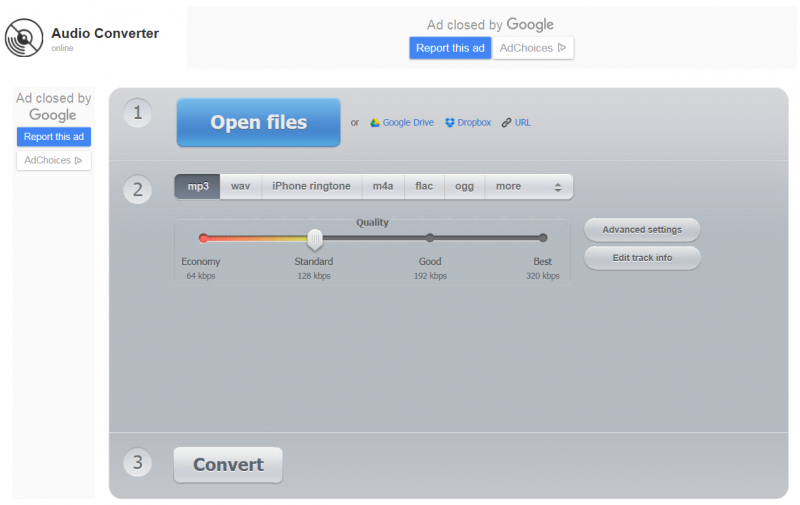Click the Audio Converter title text

click(105, 33)
